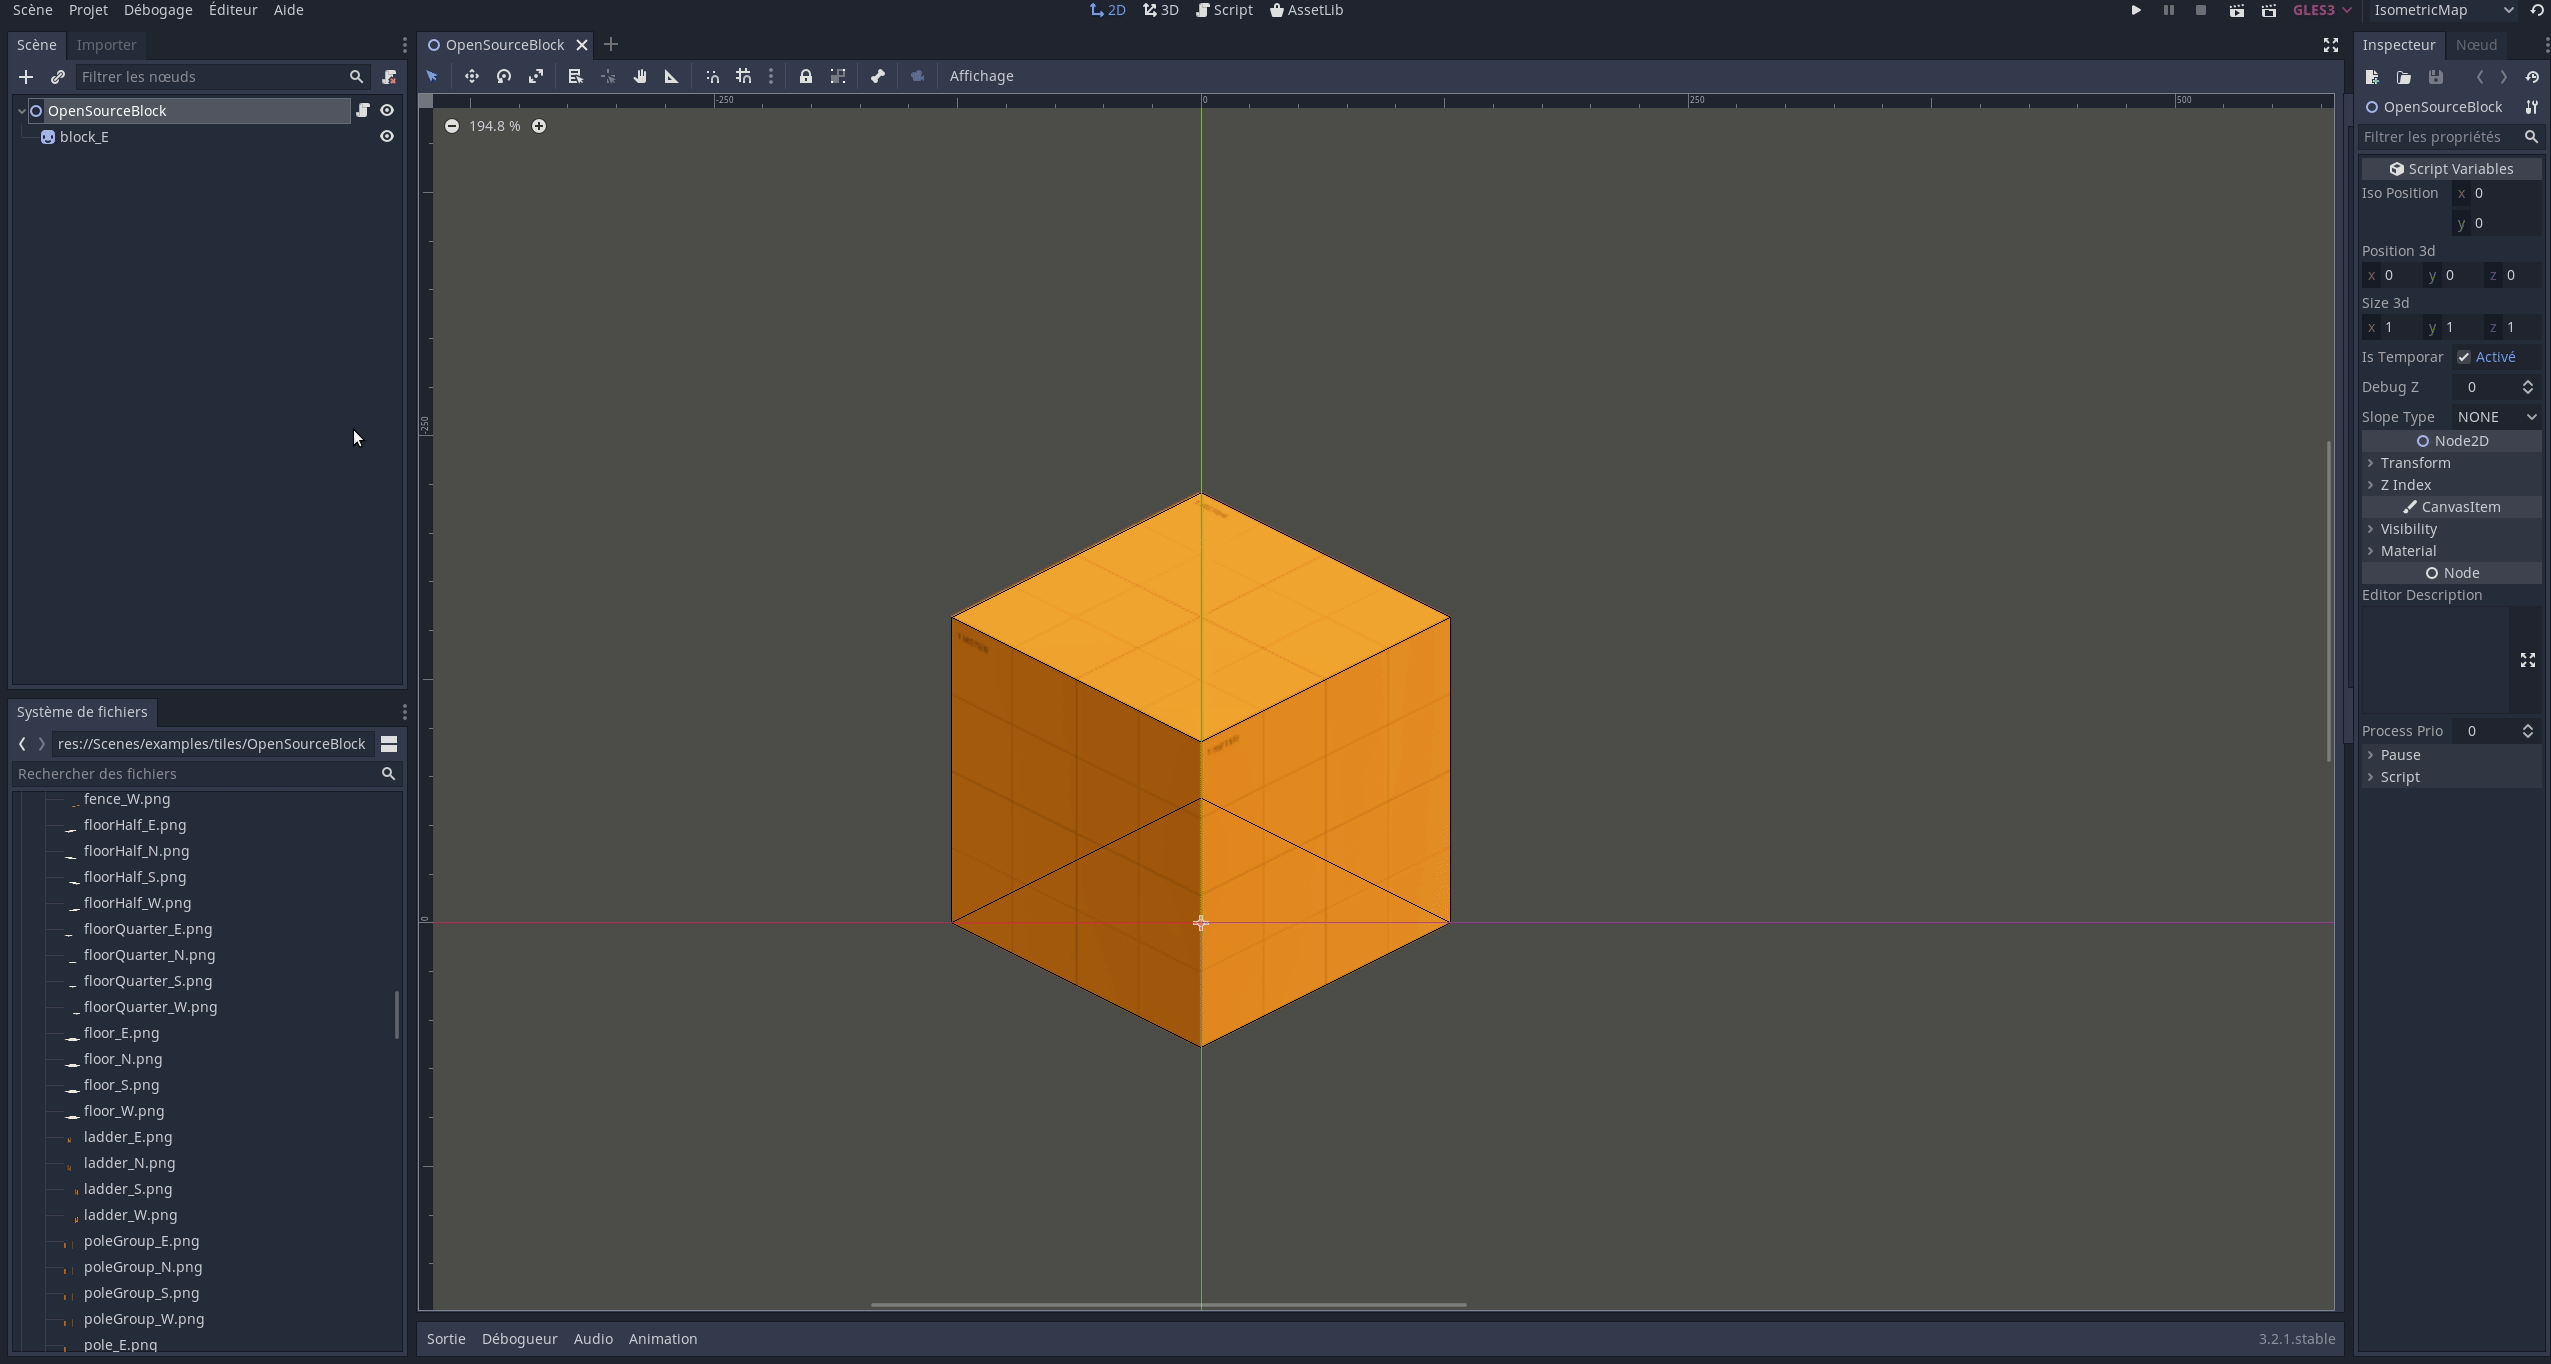This screenshot has width=2551, height=1364.
Task: Uncheck the Is Temporar Activé checkbox
Action: pyautogui.click(x=2464, y=357)
